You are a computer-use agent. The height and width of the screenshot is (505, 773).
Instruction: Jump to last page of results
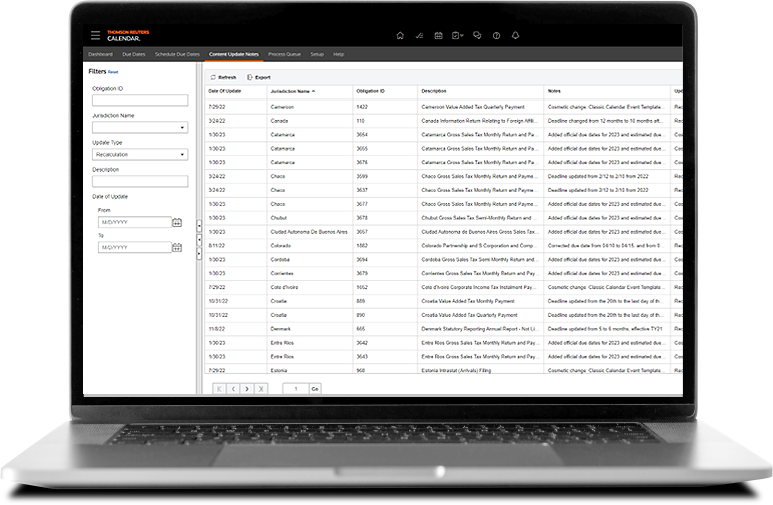pyautogui.click(x=261, y=388)
